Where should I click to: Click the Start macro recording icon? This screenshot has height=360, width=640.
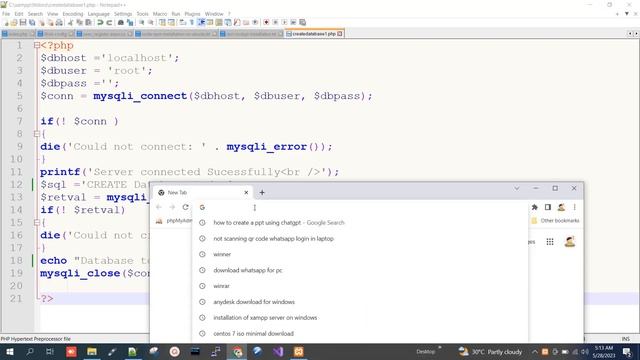pos(266,22)
